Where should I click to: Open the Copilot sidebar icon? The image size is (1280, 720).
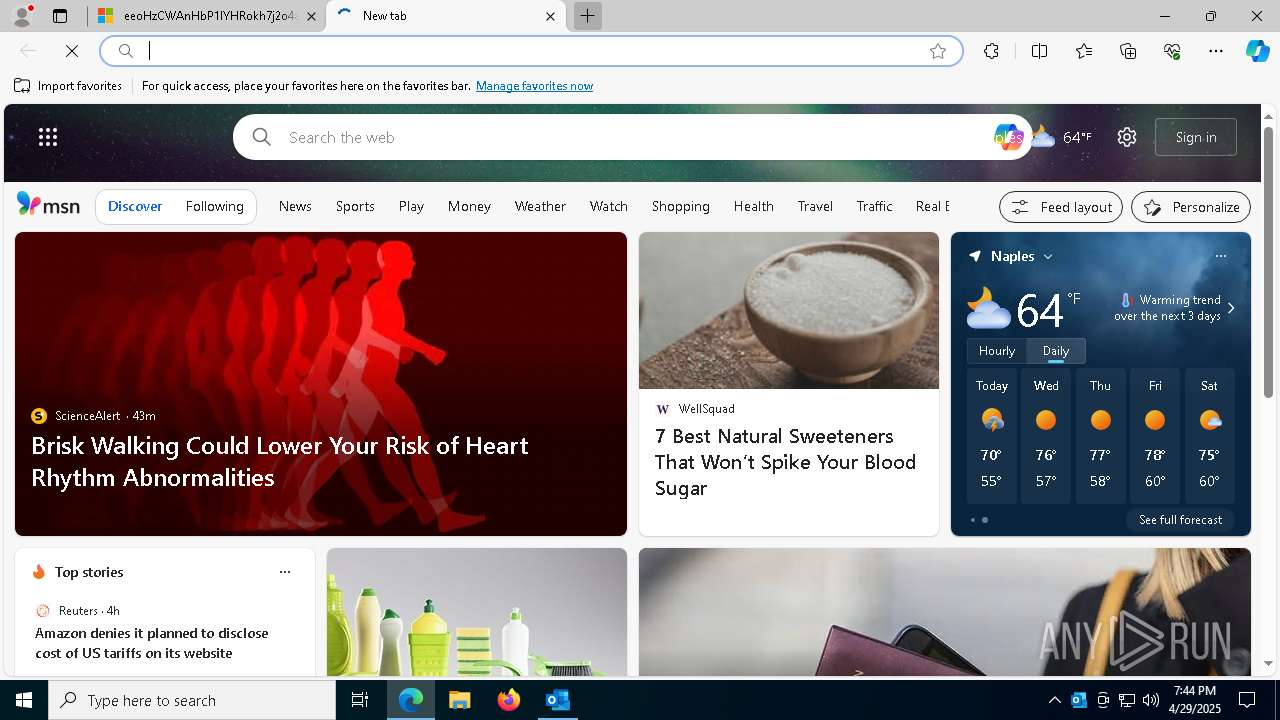(1258, 51)
